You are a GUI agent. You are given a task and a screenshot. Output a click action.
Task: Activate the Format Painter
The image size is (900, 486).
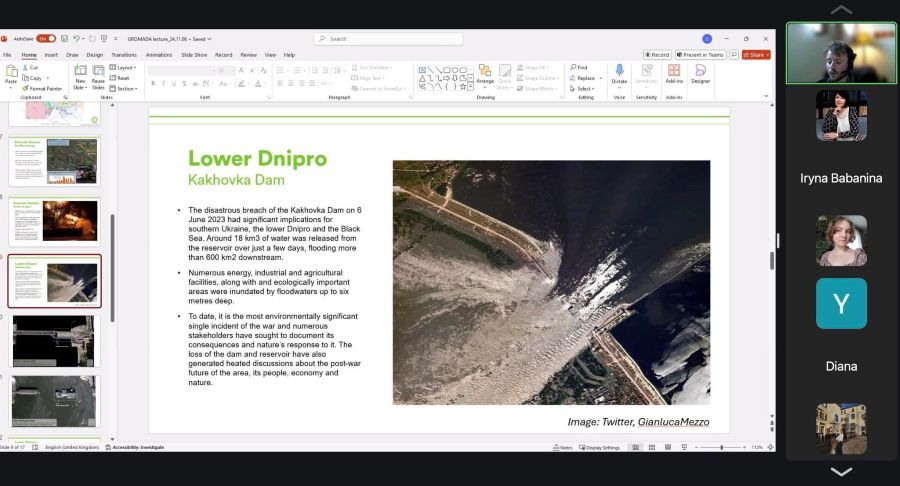click(42, 88)
